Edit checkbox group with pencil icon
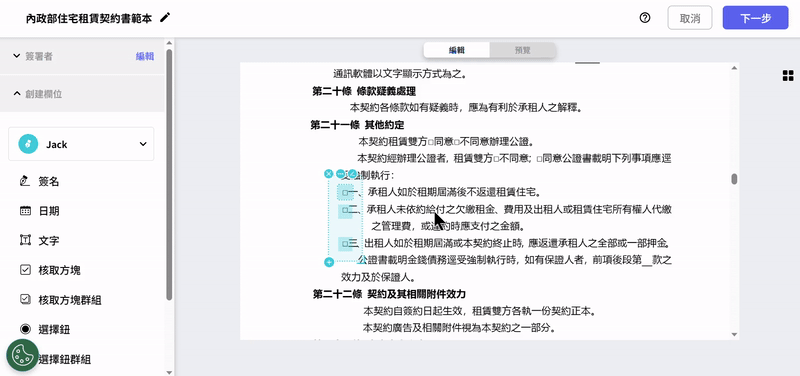Image resolution: width=800 pixels, height=376 pixels. click(x=352, y=174)
